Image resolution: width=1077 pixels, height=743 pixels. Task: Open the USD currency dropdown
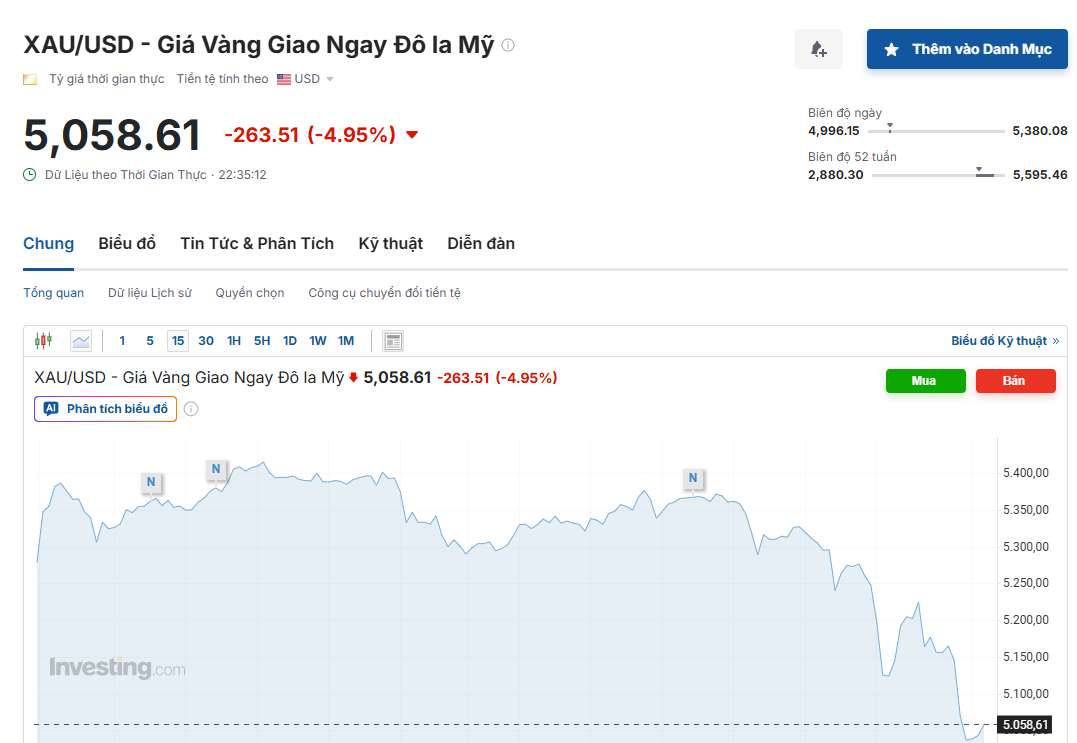(305, 79)
